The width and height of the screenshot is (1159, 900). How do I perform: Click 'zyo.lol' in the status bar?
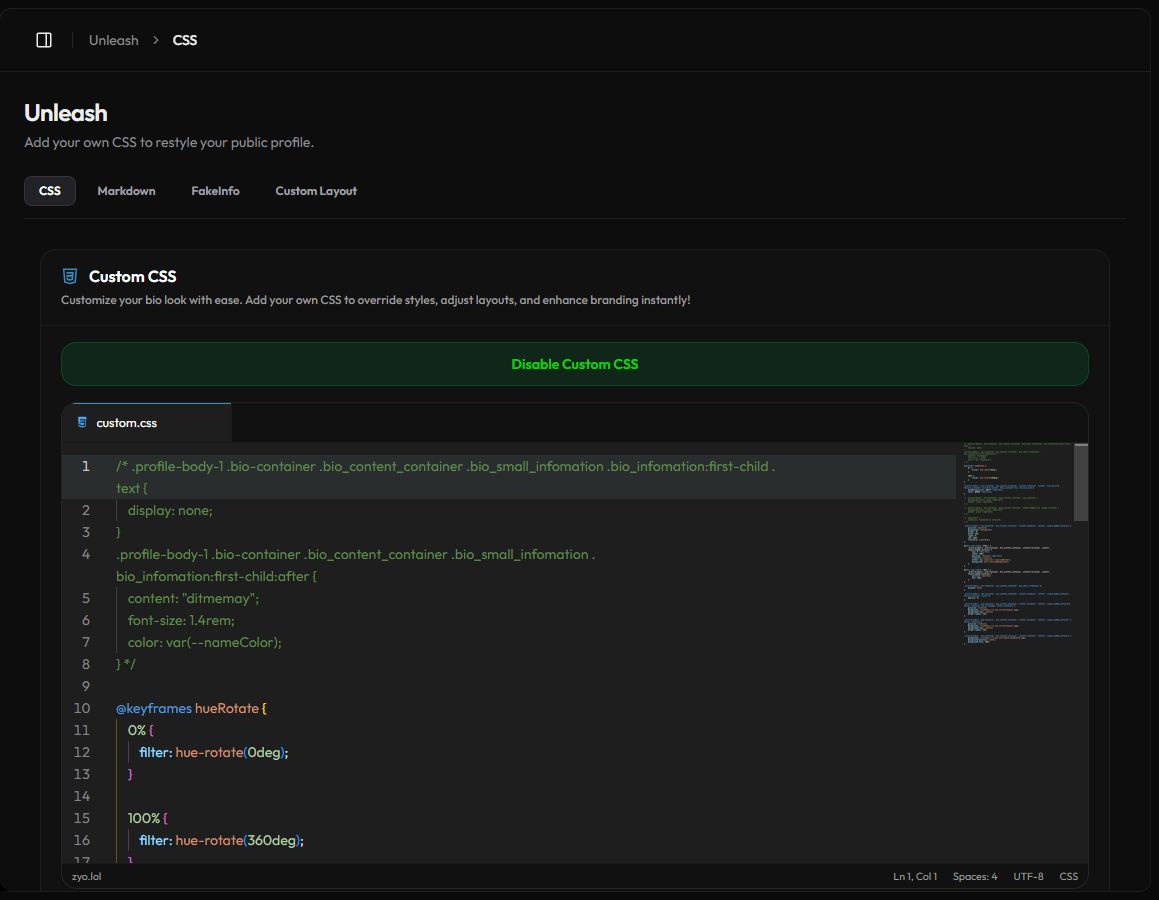pos(86,876)
